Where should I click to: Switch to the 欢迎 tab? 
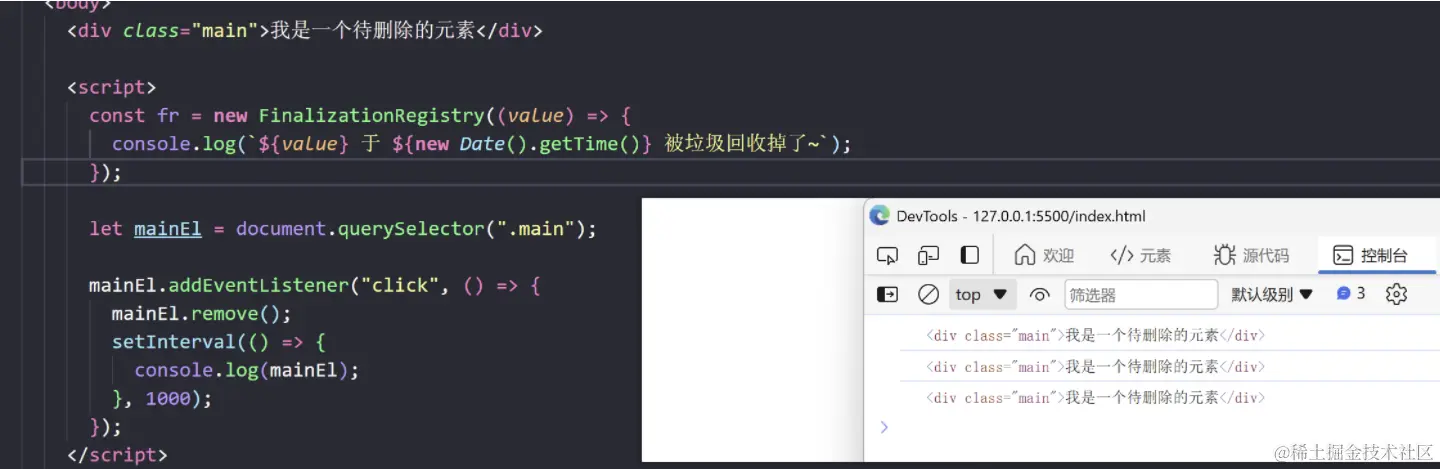(1044, 255)
